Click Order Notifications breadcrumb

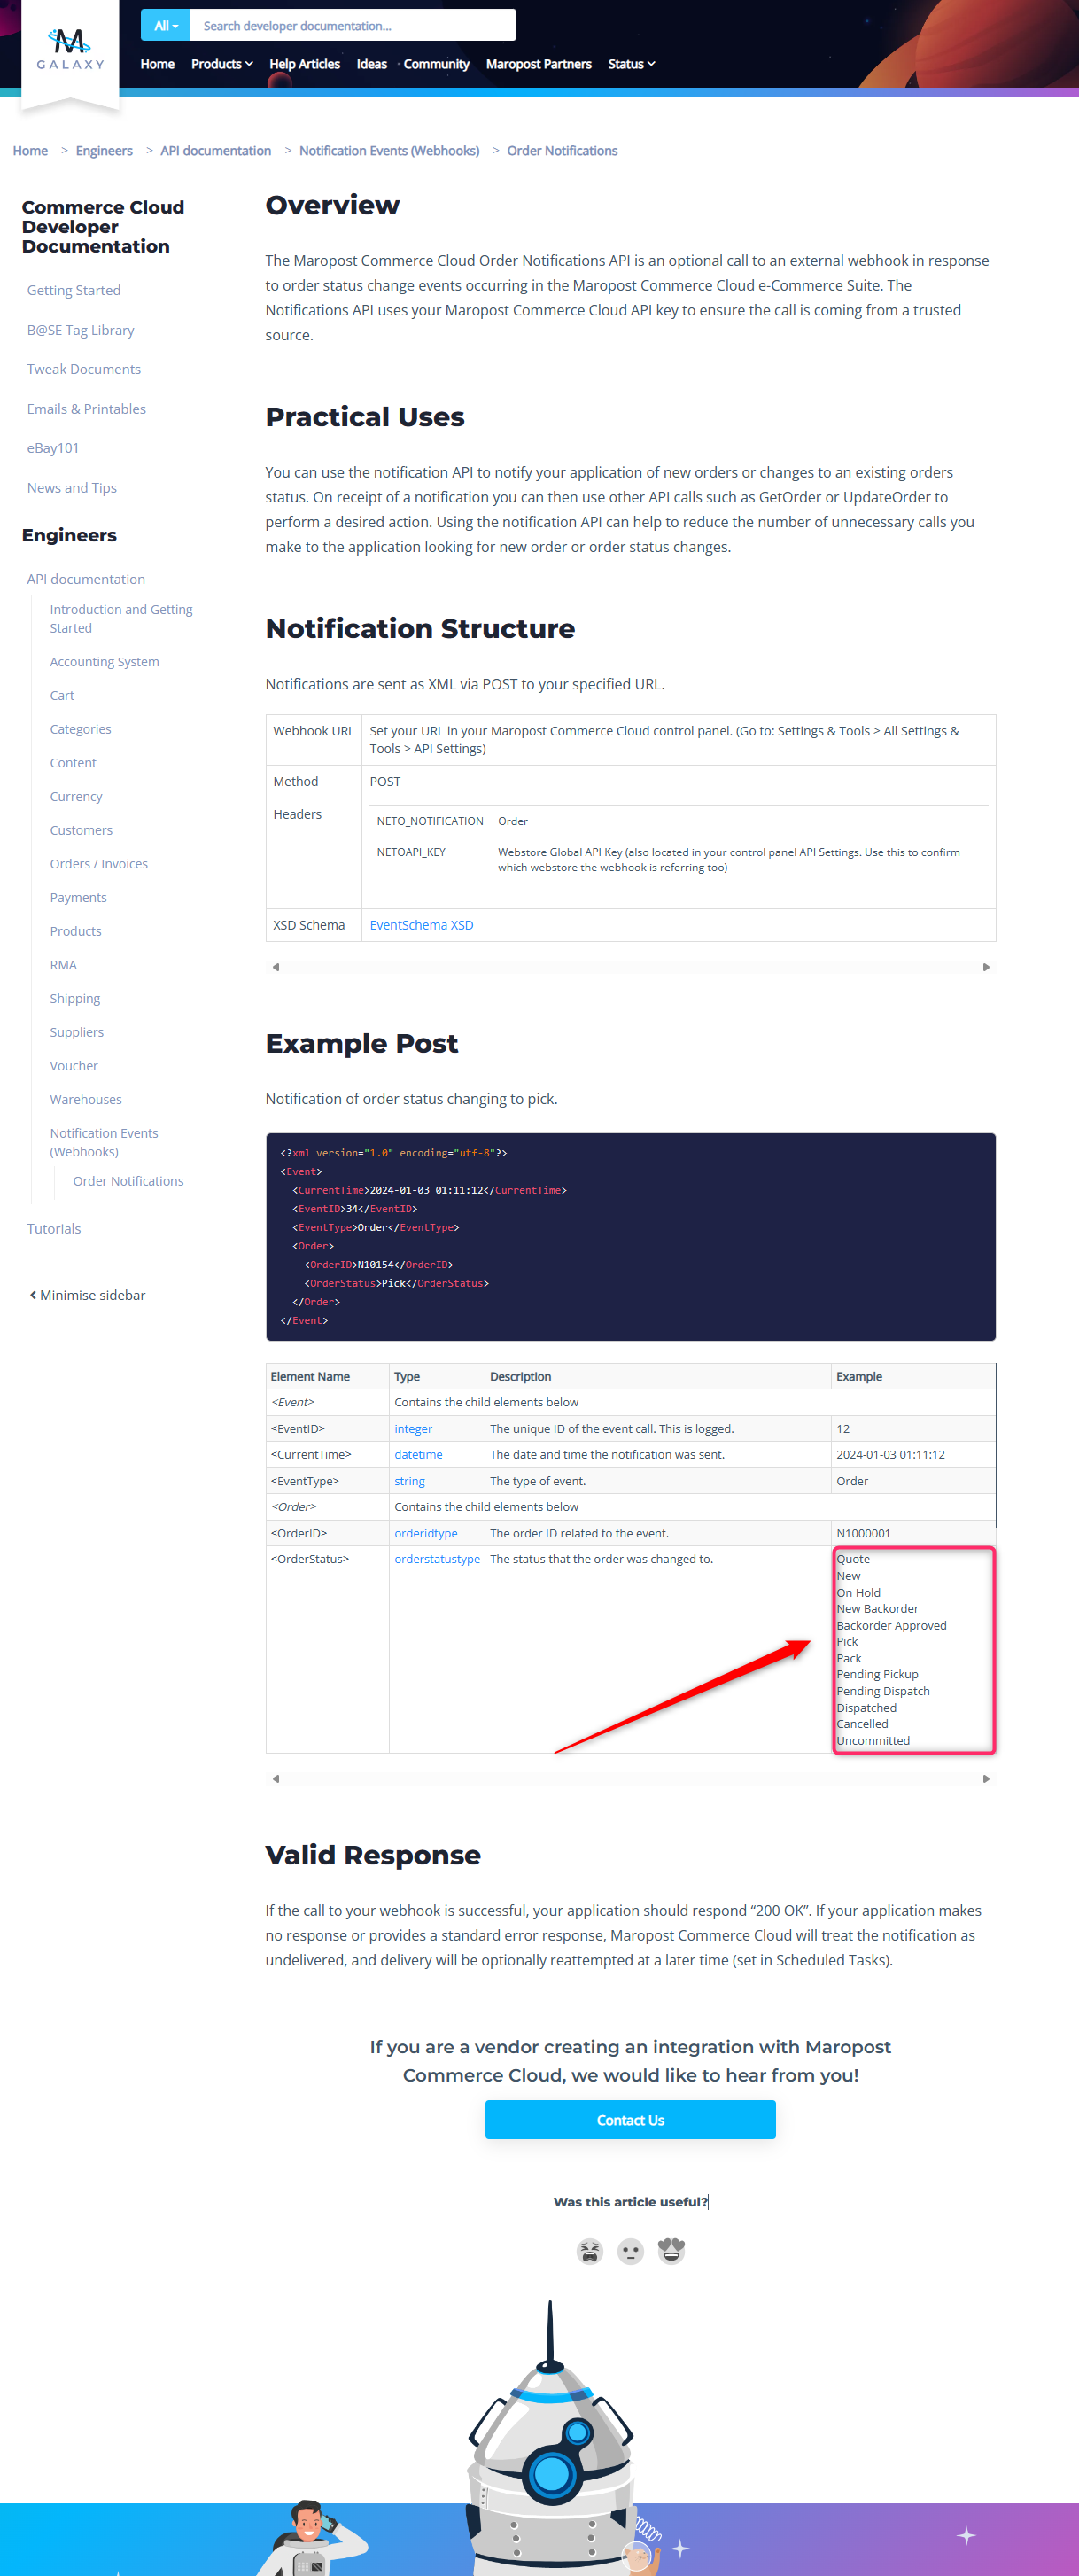pyautogui.click(x=562, y=151)
